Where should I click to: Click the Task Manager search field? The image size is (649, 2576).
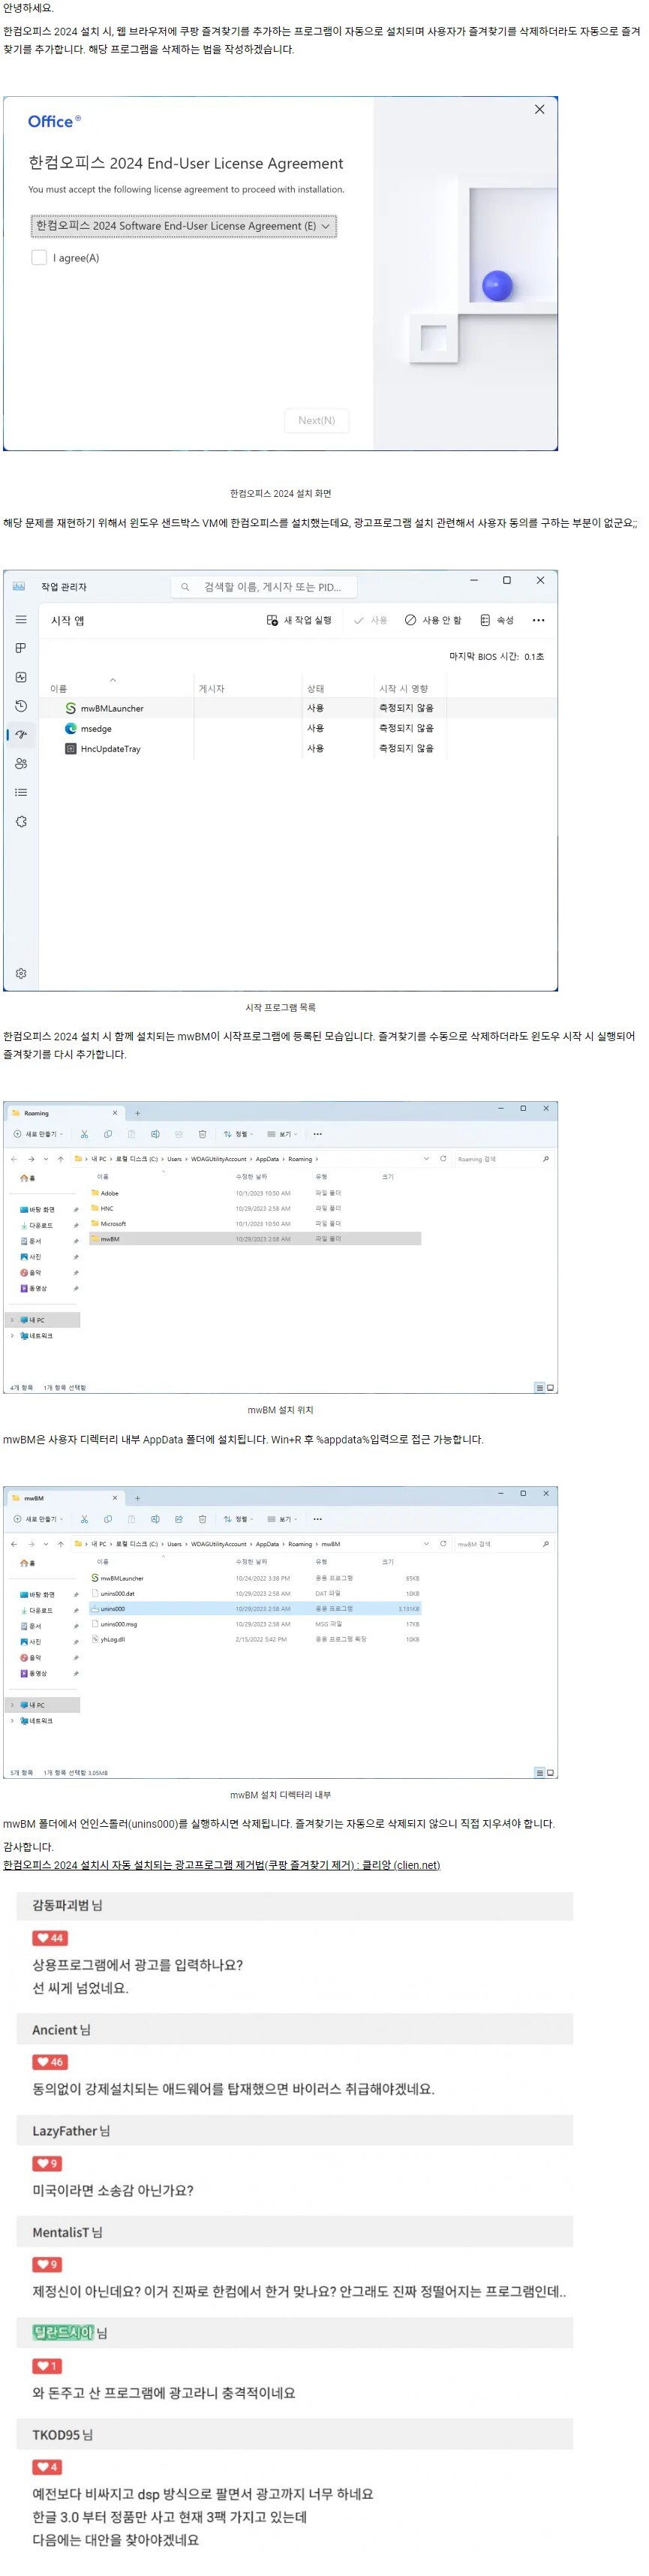[x=264, y=587]
